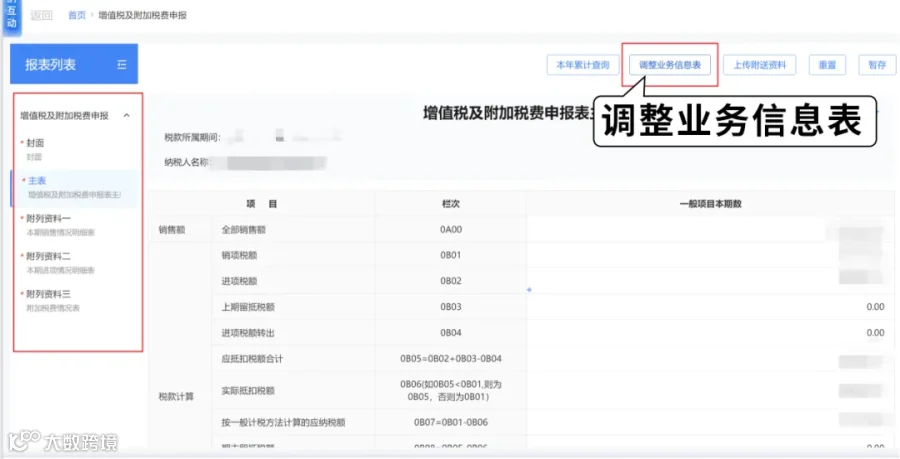Image resolution: width=900 pixels, height=459 pixels.
Task: Click 增值税及附加税费申报 in the breadcrumb
Action: point(142,15)
